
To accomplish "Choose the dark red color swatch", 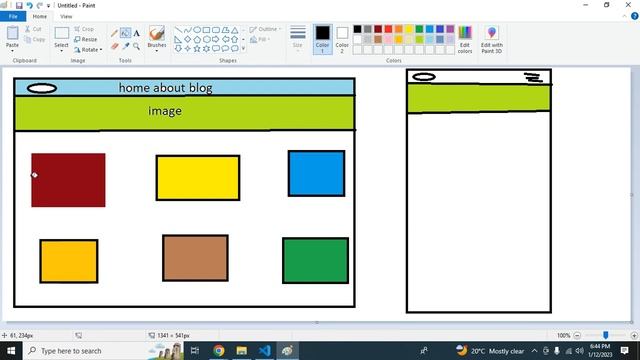I will (x=378, y=29).
